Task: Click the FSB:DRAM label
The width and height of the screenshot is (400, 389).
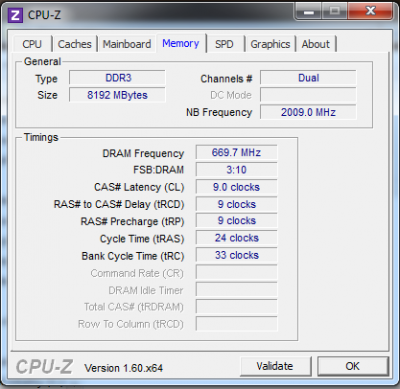Action: [x=159, y=170]
